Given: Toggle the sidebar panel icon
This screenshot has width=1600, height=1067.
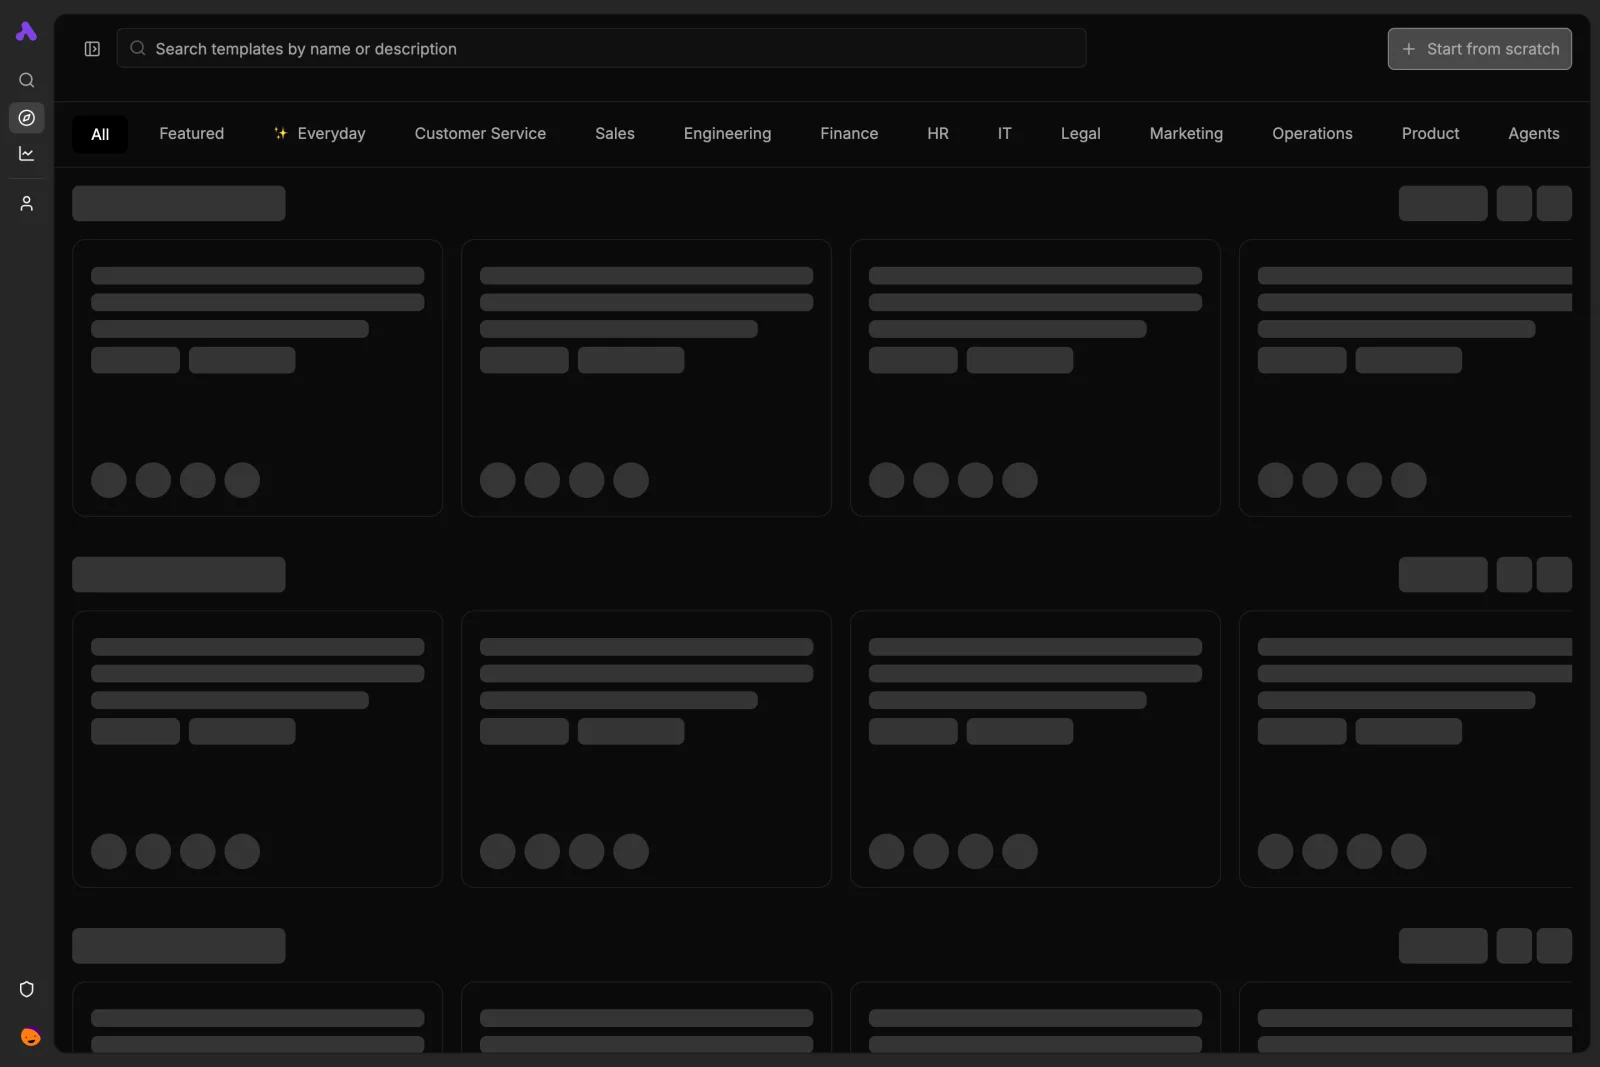Looking at the screenshot, I should coord(92,49).
